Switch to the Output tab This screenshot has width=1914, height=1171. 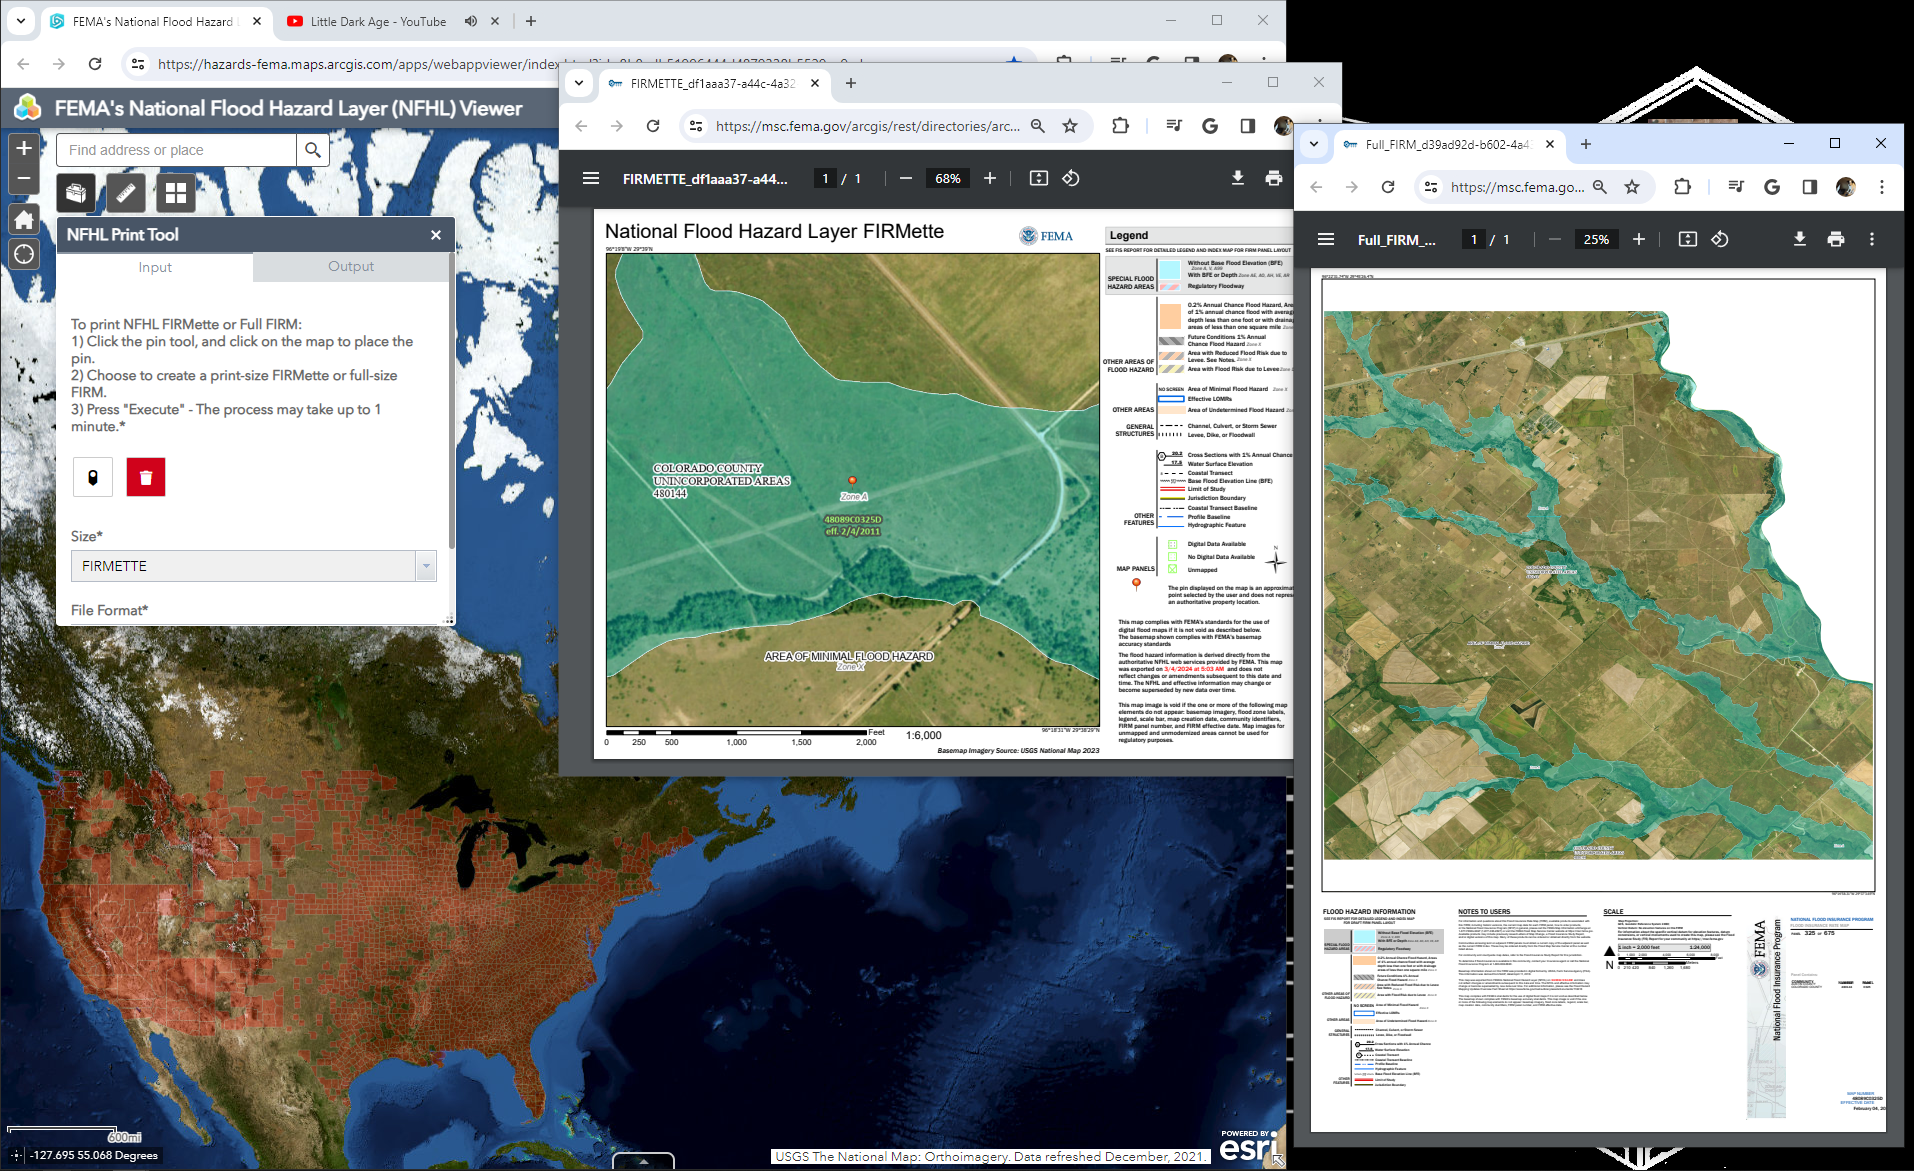pos(351,267)
